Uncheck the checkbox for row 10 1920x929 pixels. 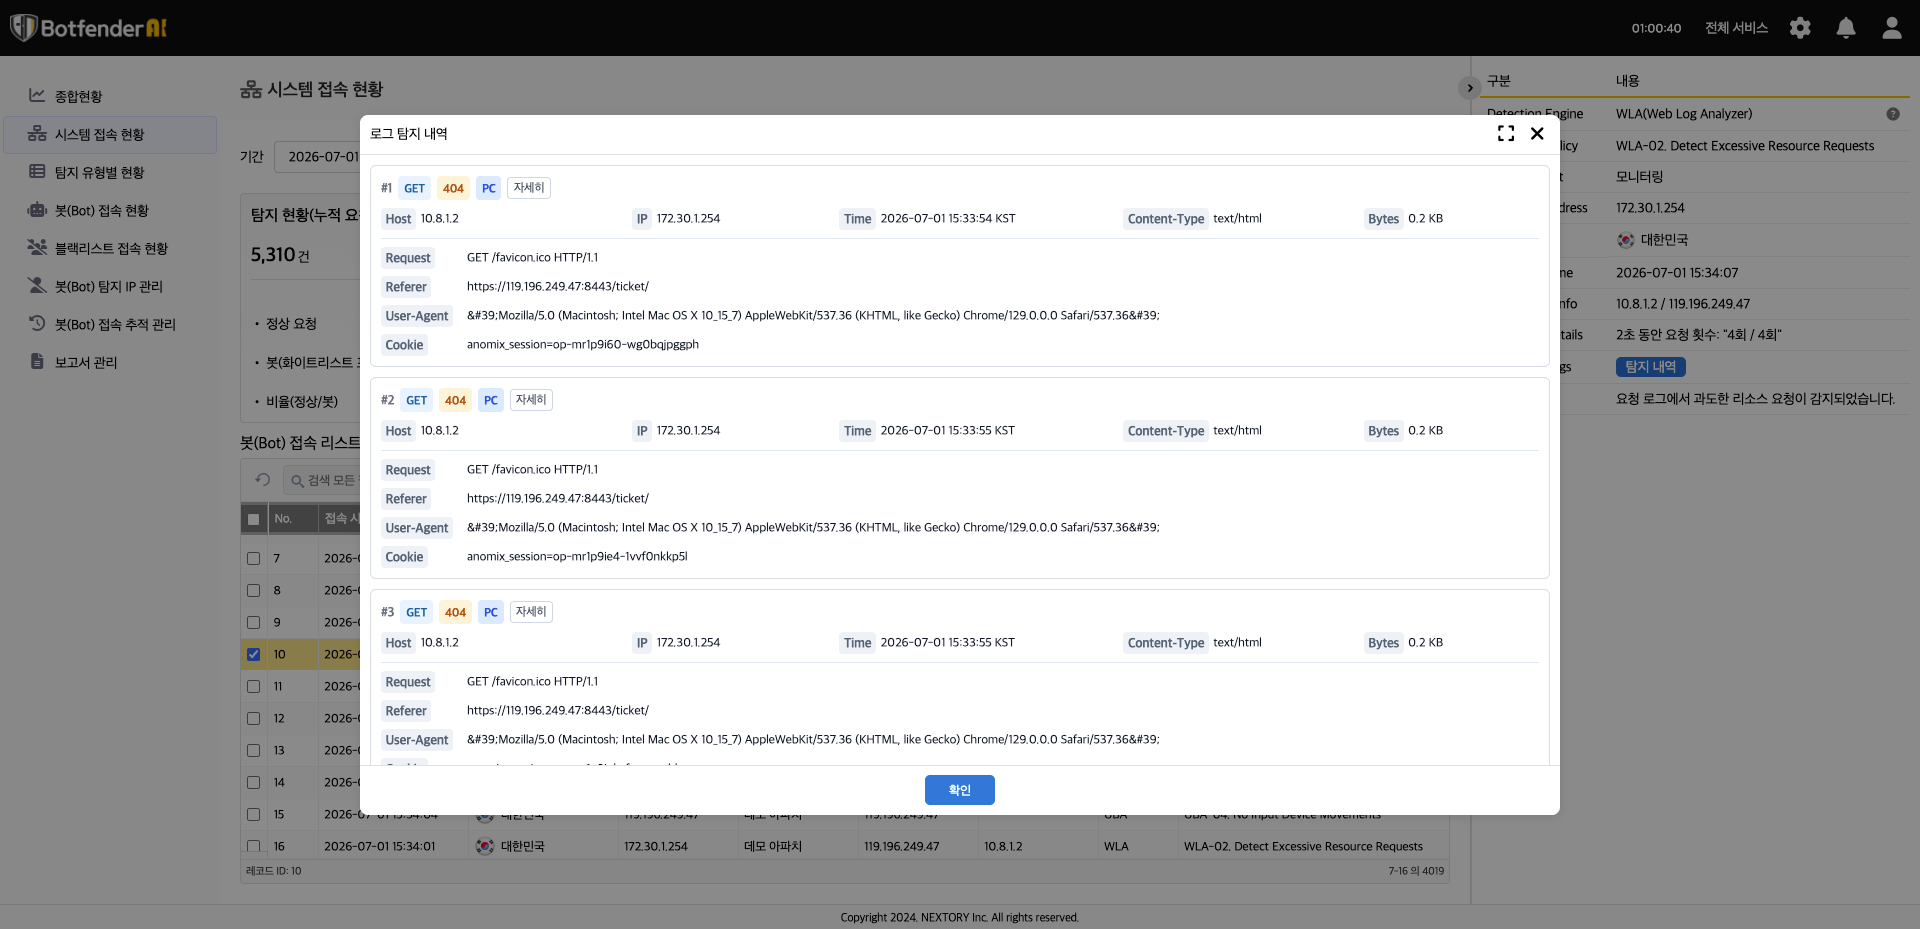tap(253, 654)
